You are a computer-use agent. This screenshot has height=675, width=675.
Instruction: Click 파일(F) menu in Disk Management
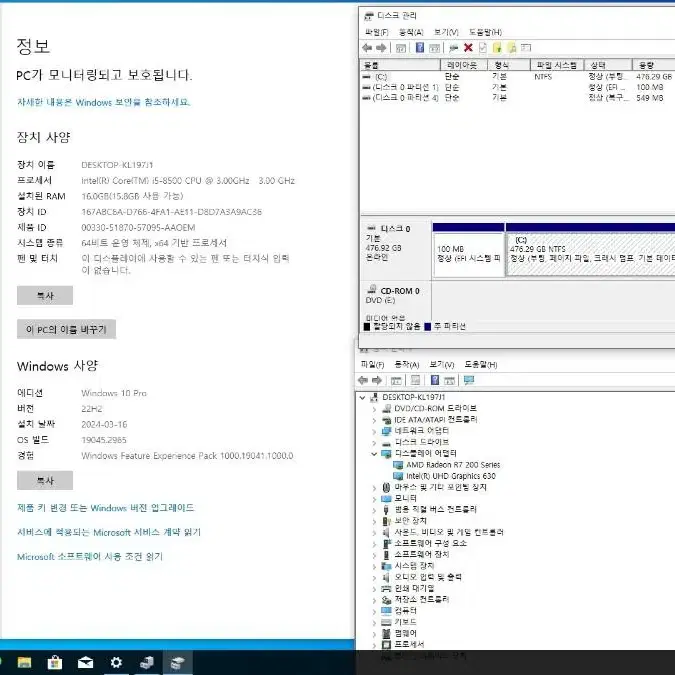click(x=376, y=32)
